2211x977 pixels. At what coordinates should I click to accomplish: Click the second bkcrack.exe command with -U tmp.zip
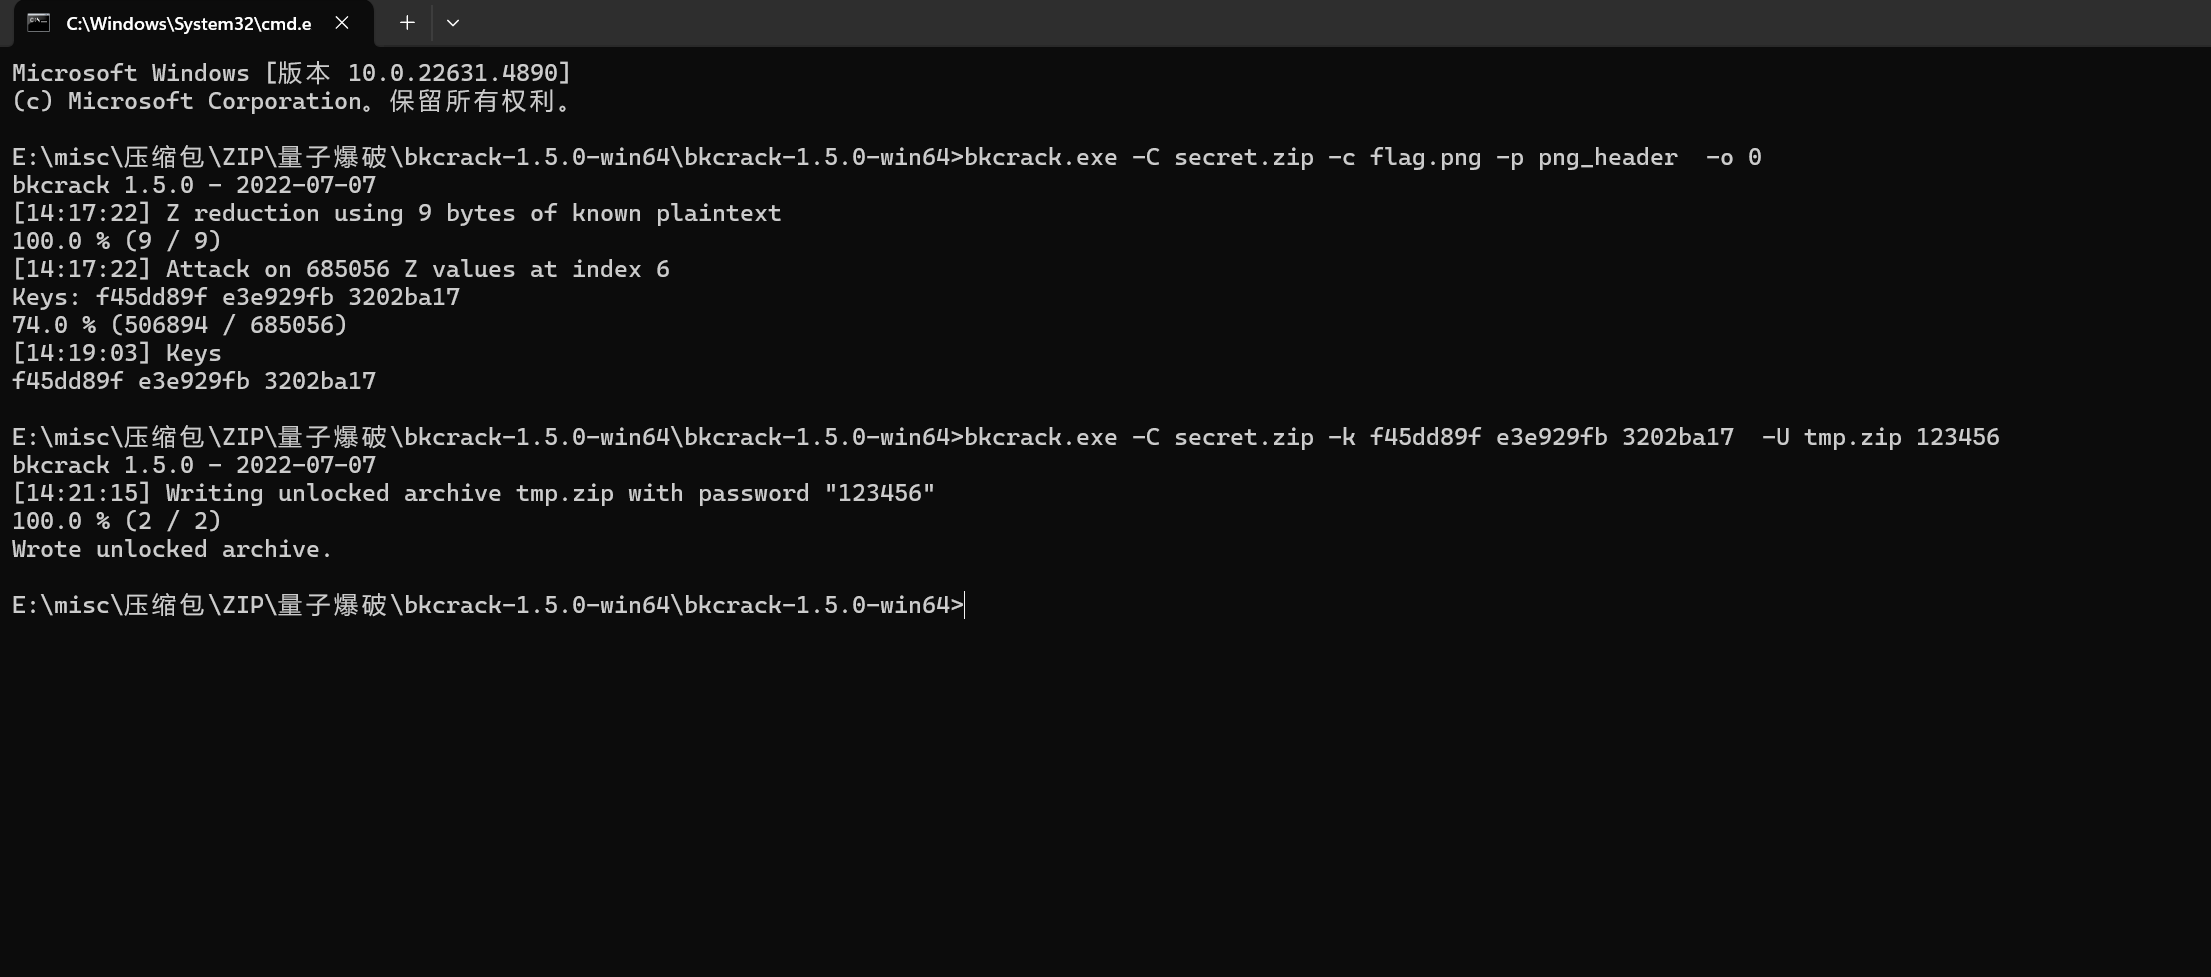(1482, 437)
